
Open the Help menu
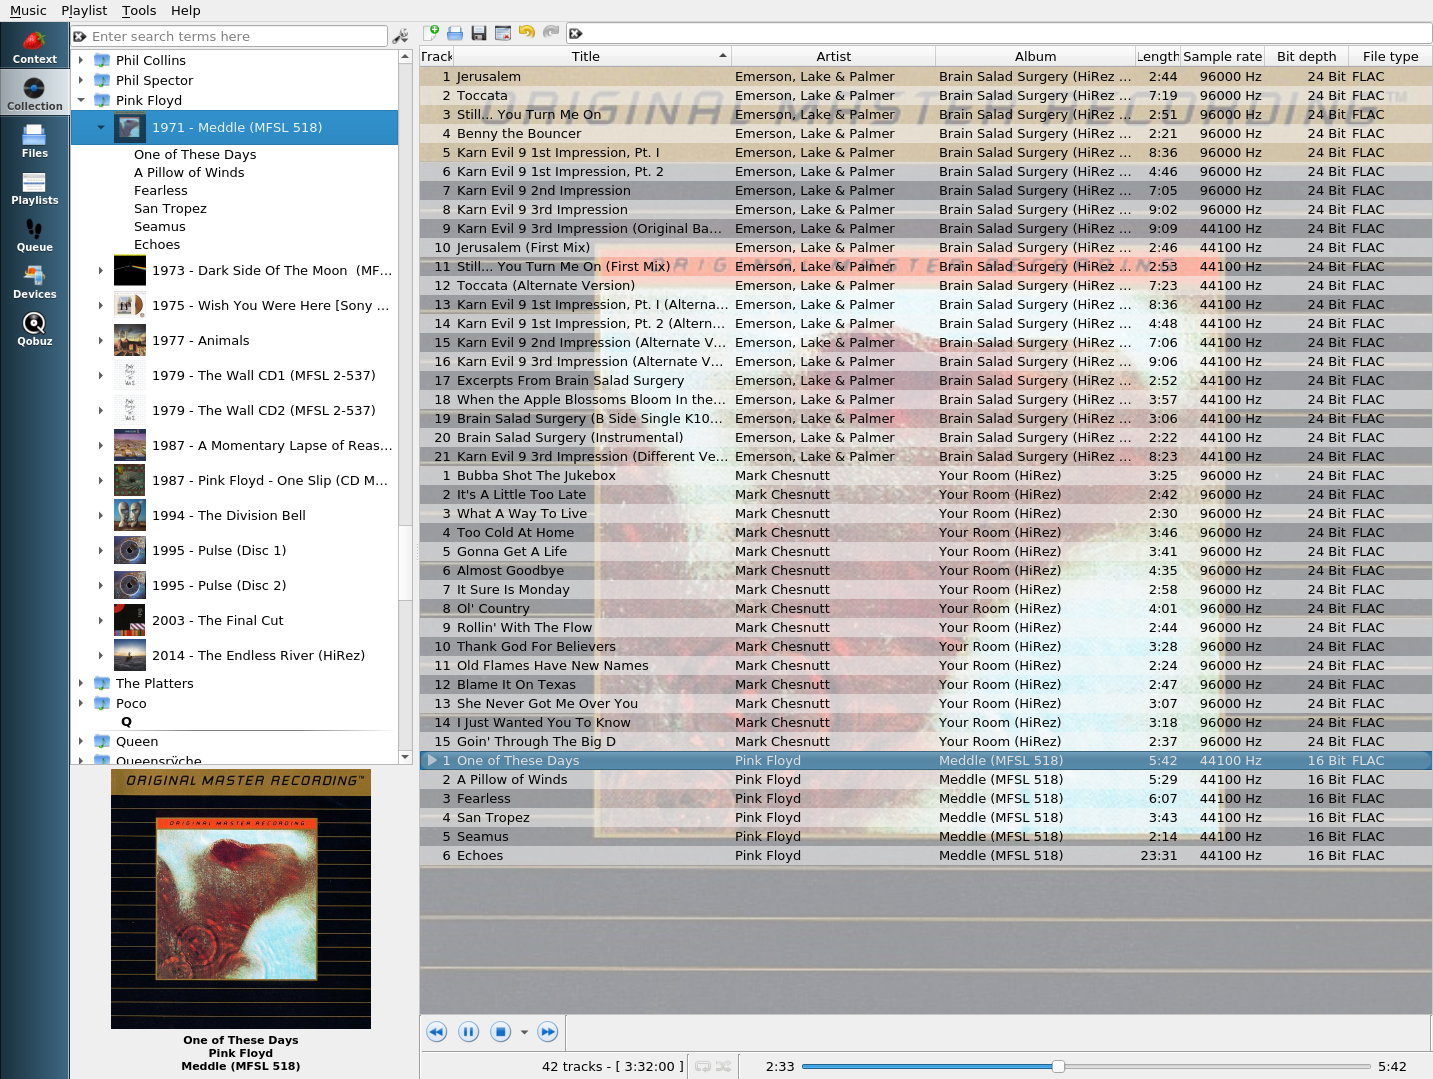pos(186,10)
